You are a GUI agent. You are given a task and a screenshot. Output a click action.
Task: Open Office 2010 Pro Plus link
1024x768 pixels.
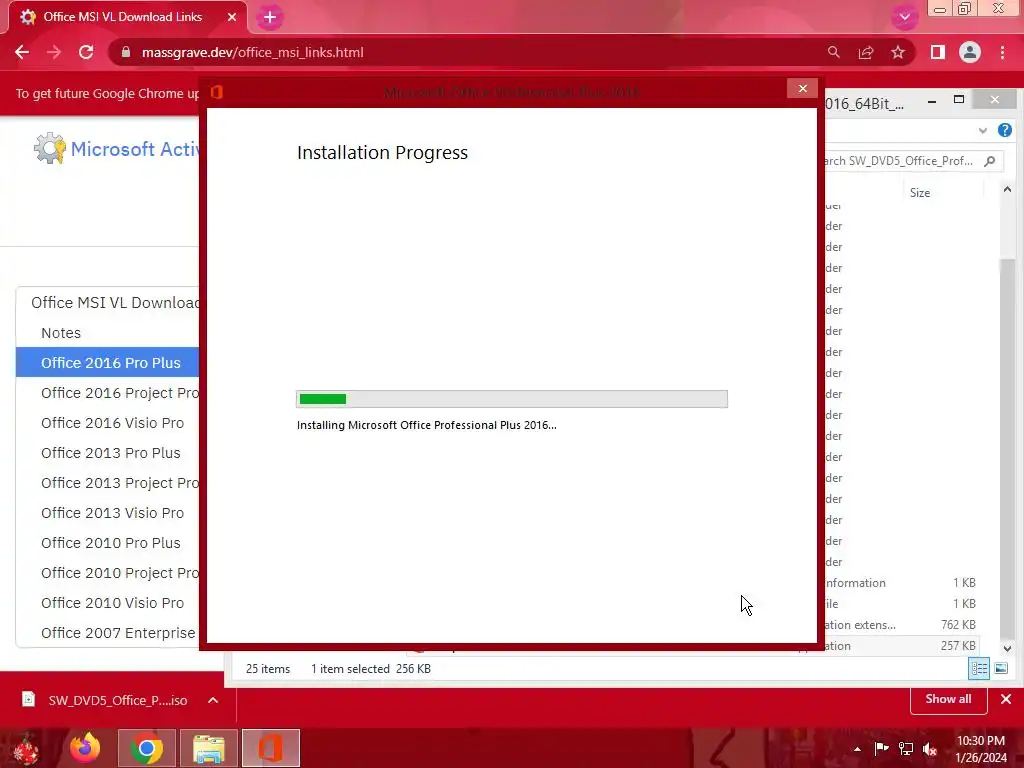click(110, 543)
